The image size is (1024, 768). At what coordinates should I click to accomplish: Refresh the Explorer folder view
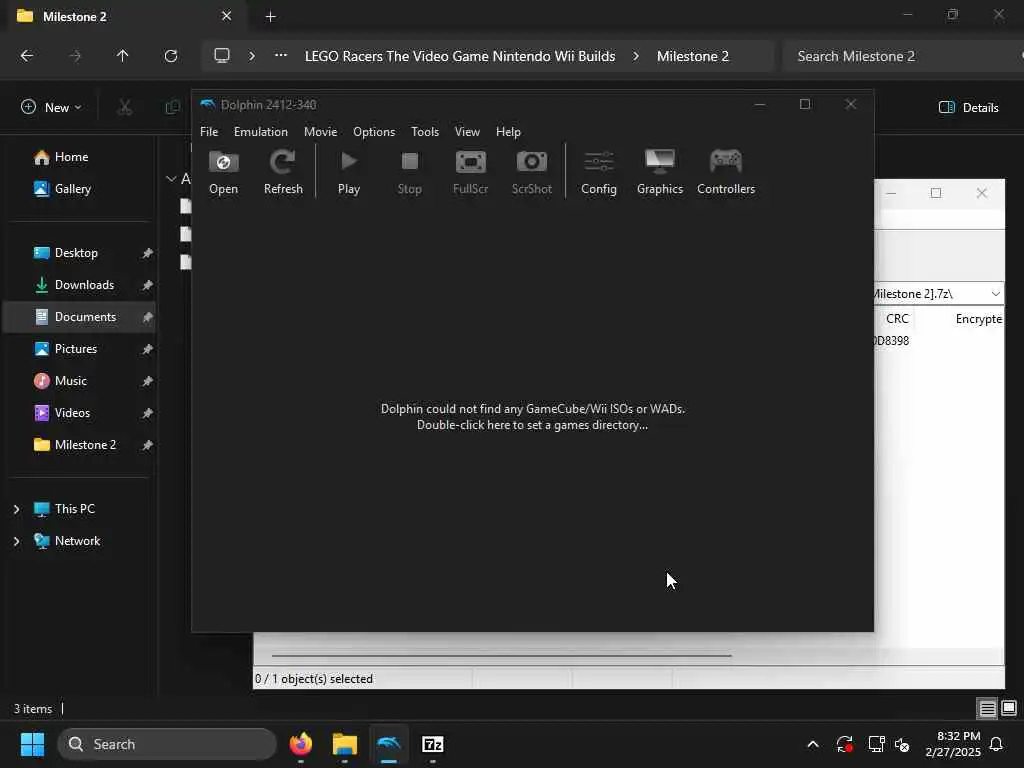pyautogui.click(x=170, y=56)
